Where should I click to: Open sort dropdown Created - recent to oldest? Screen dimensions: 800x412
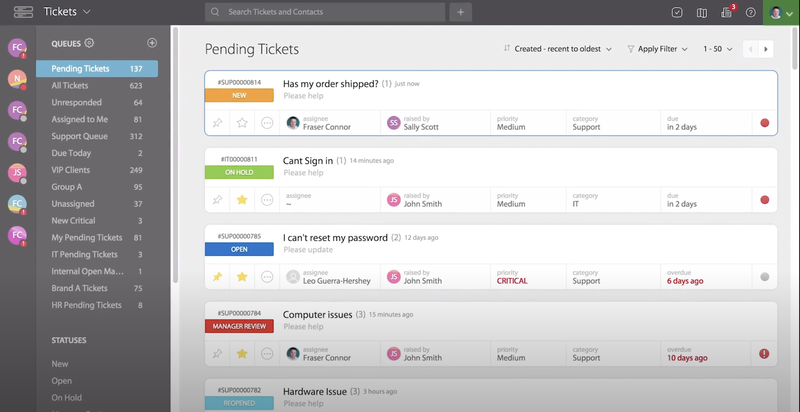(x=558, y=49)
